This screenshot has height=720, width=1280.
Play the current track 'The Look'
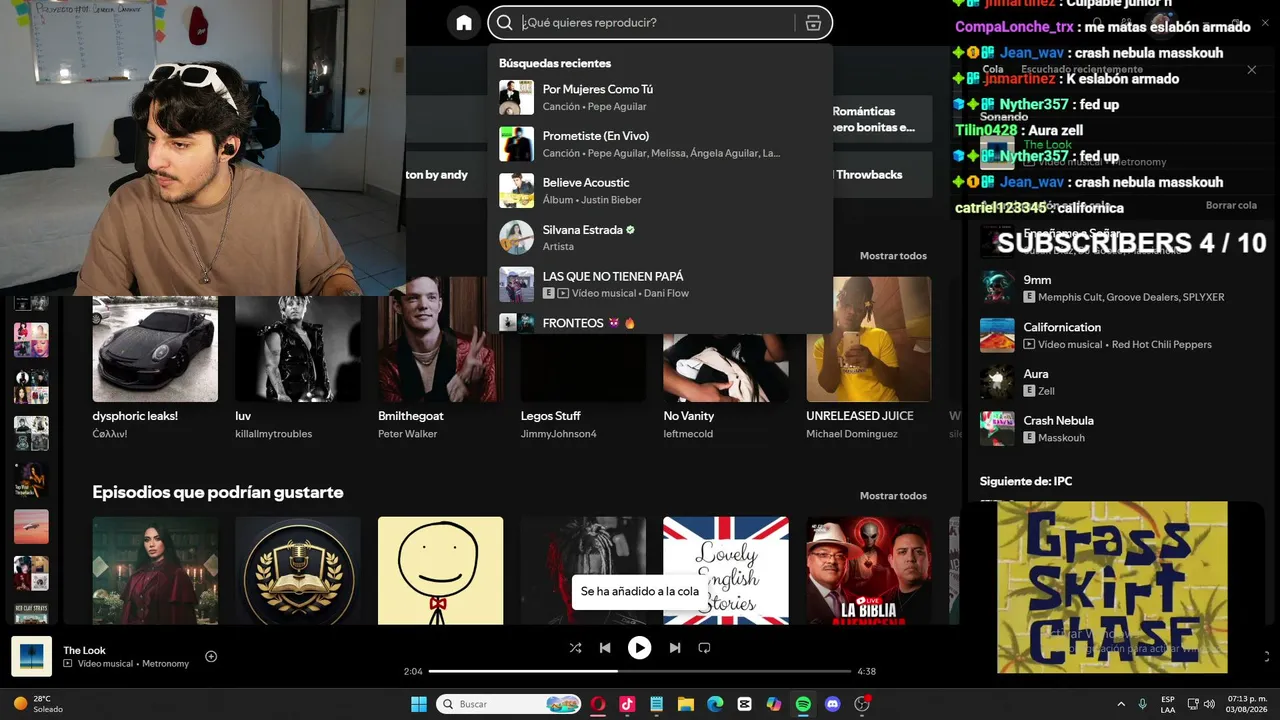[x=639, y=648]
